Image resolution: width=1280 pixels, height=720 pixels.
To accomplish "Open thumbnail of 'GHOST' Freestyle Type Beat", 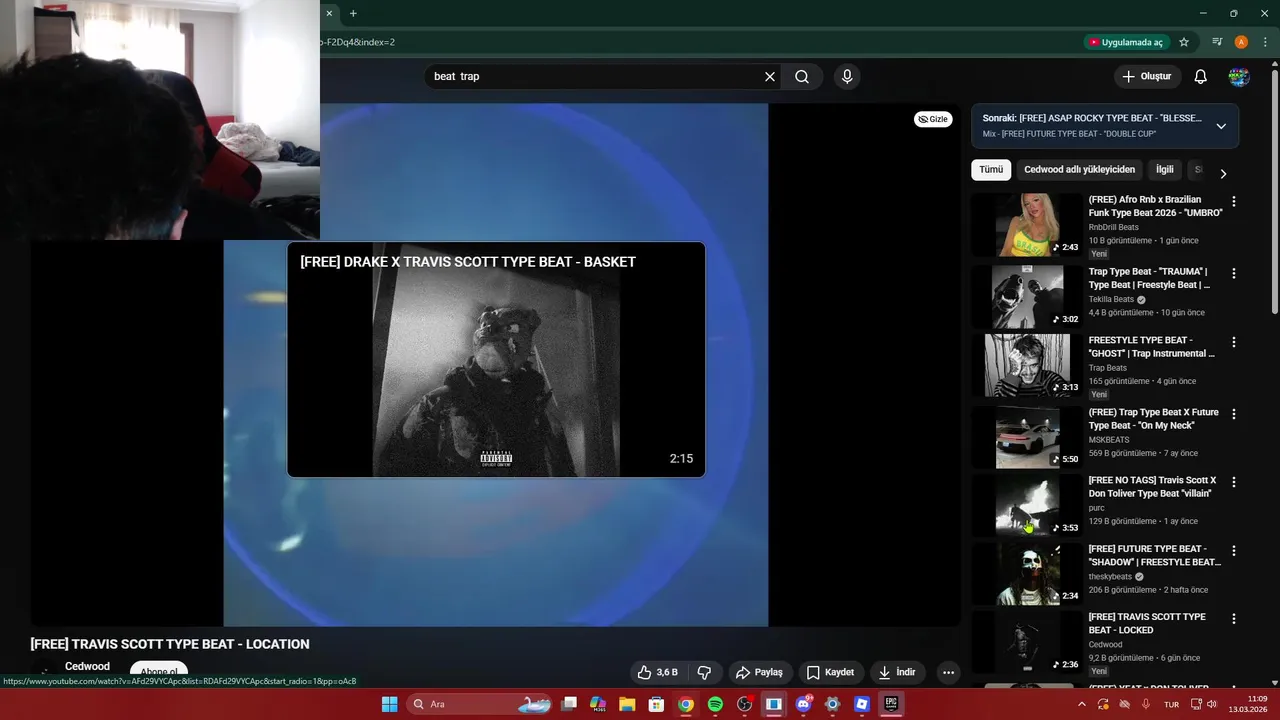I will pos(1027,366).
